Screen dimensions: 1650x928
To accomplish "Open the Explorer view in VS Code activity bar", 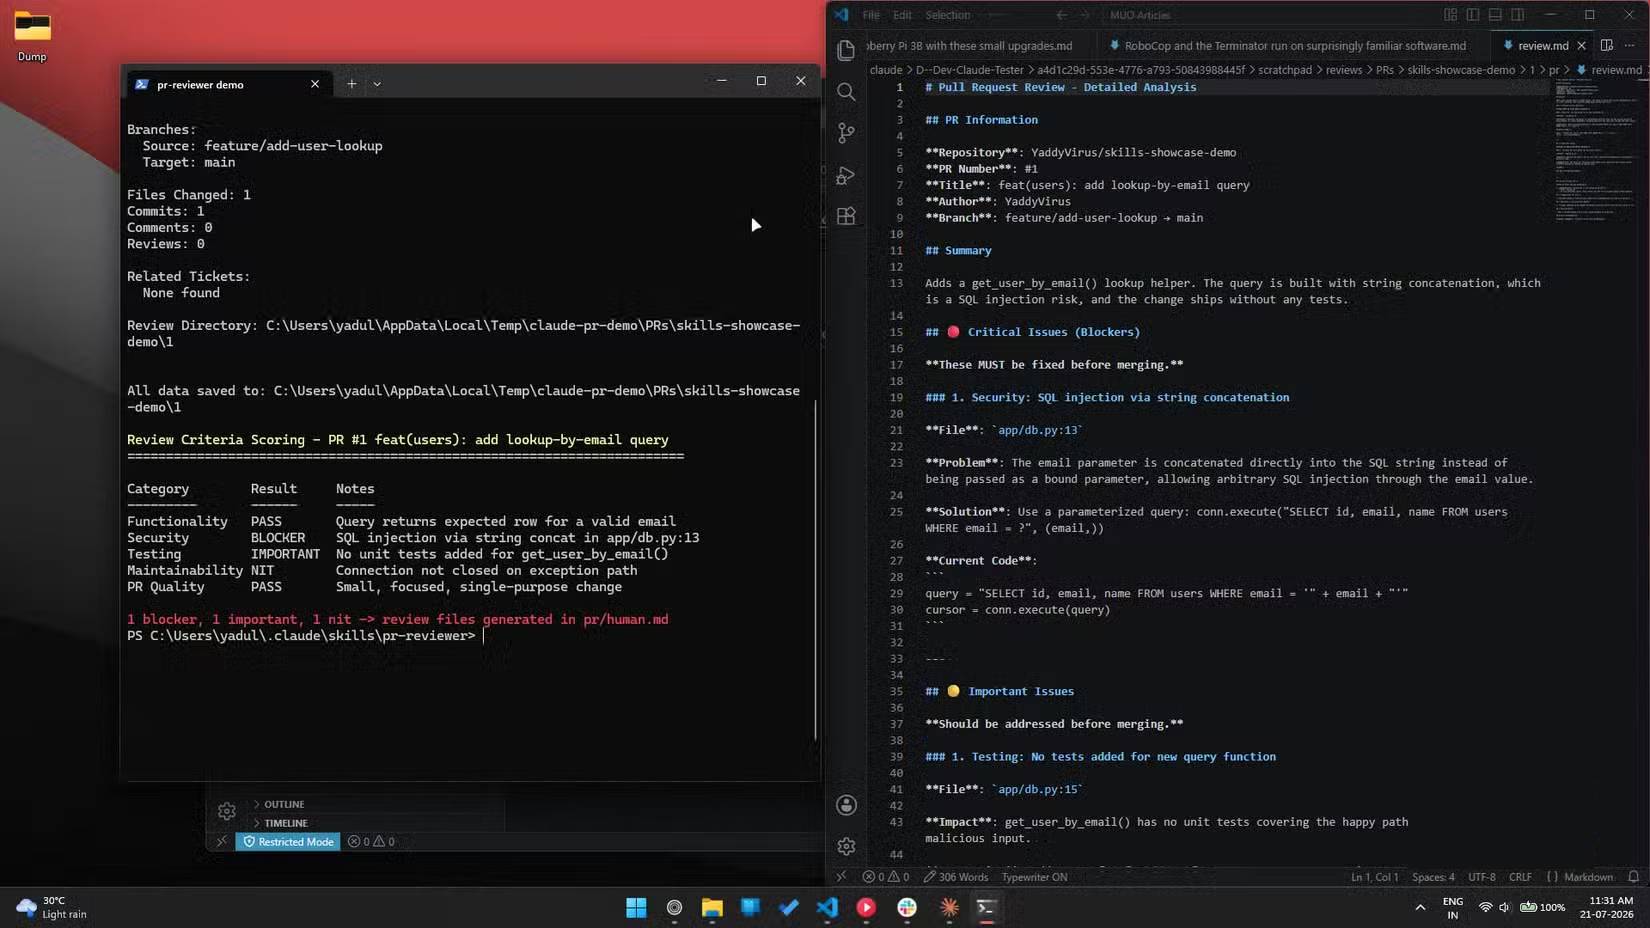I will [x=846, y=50].
